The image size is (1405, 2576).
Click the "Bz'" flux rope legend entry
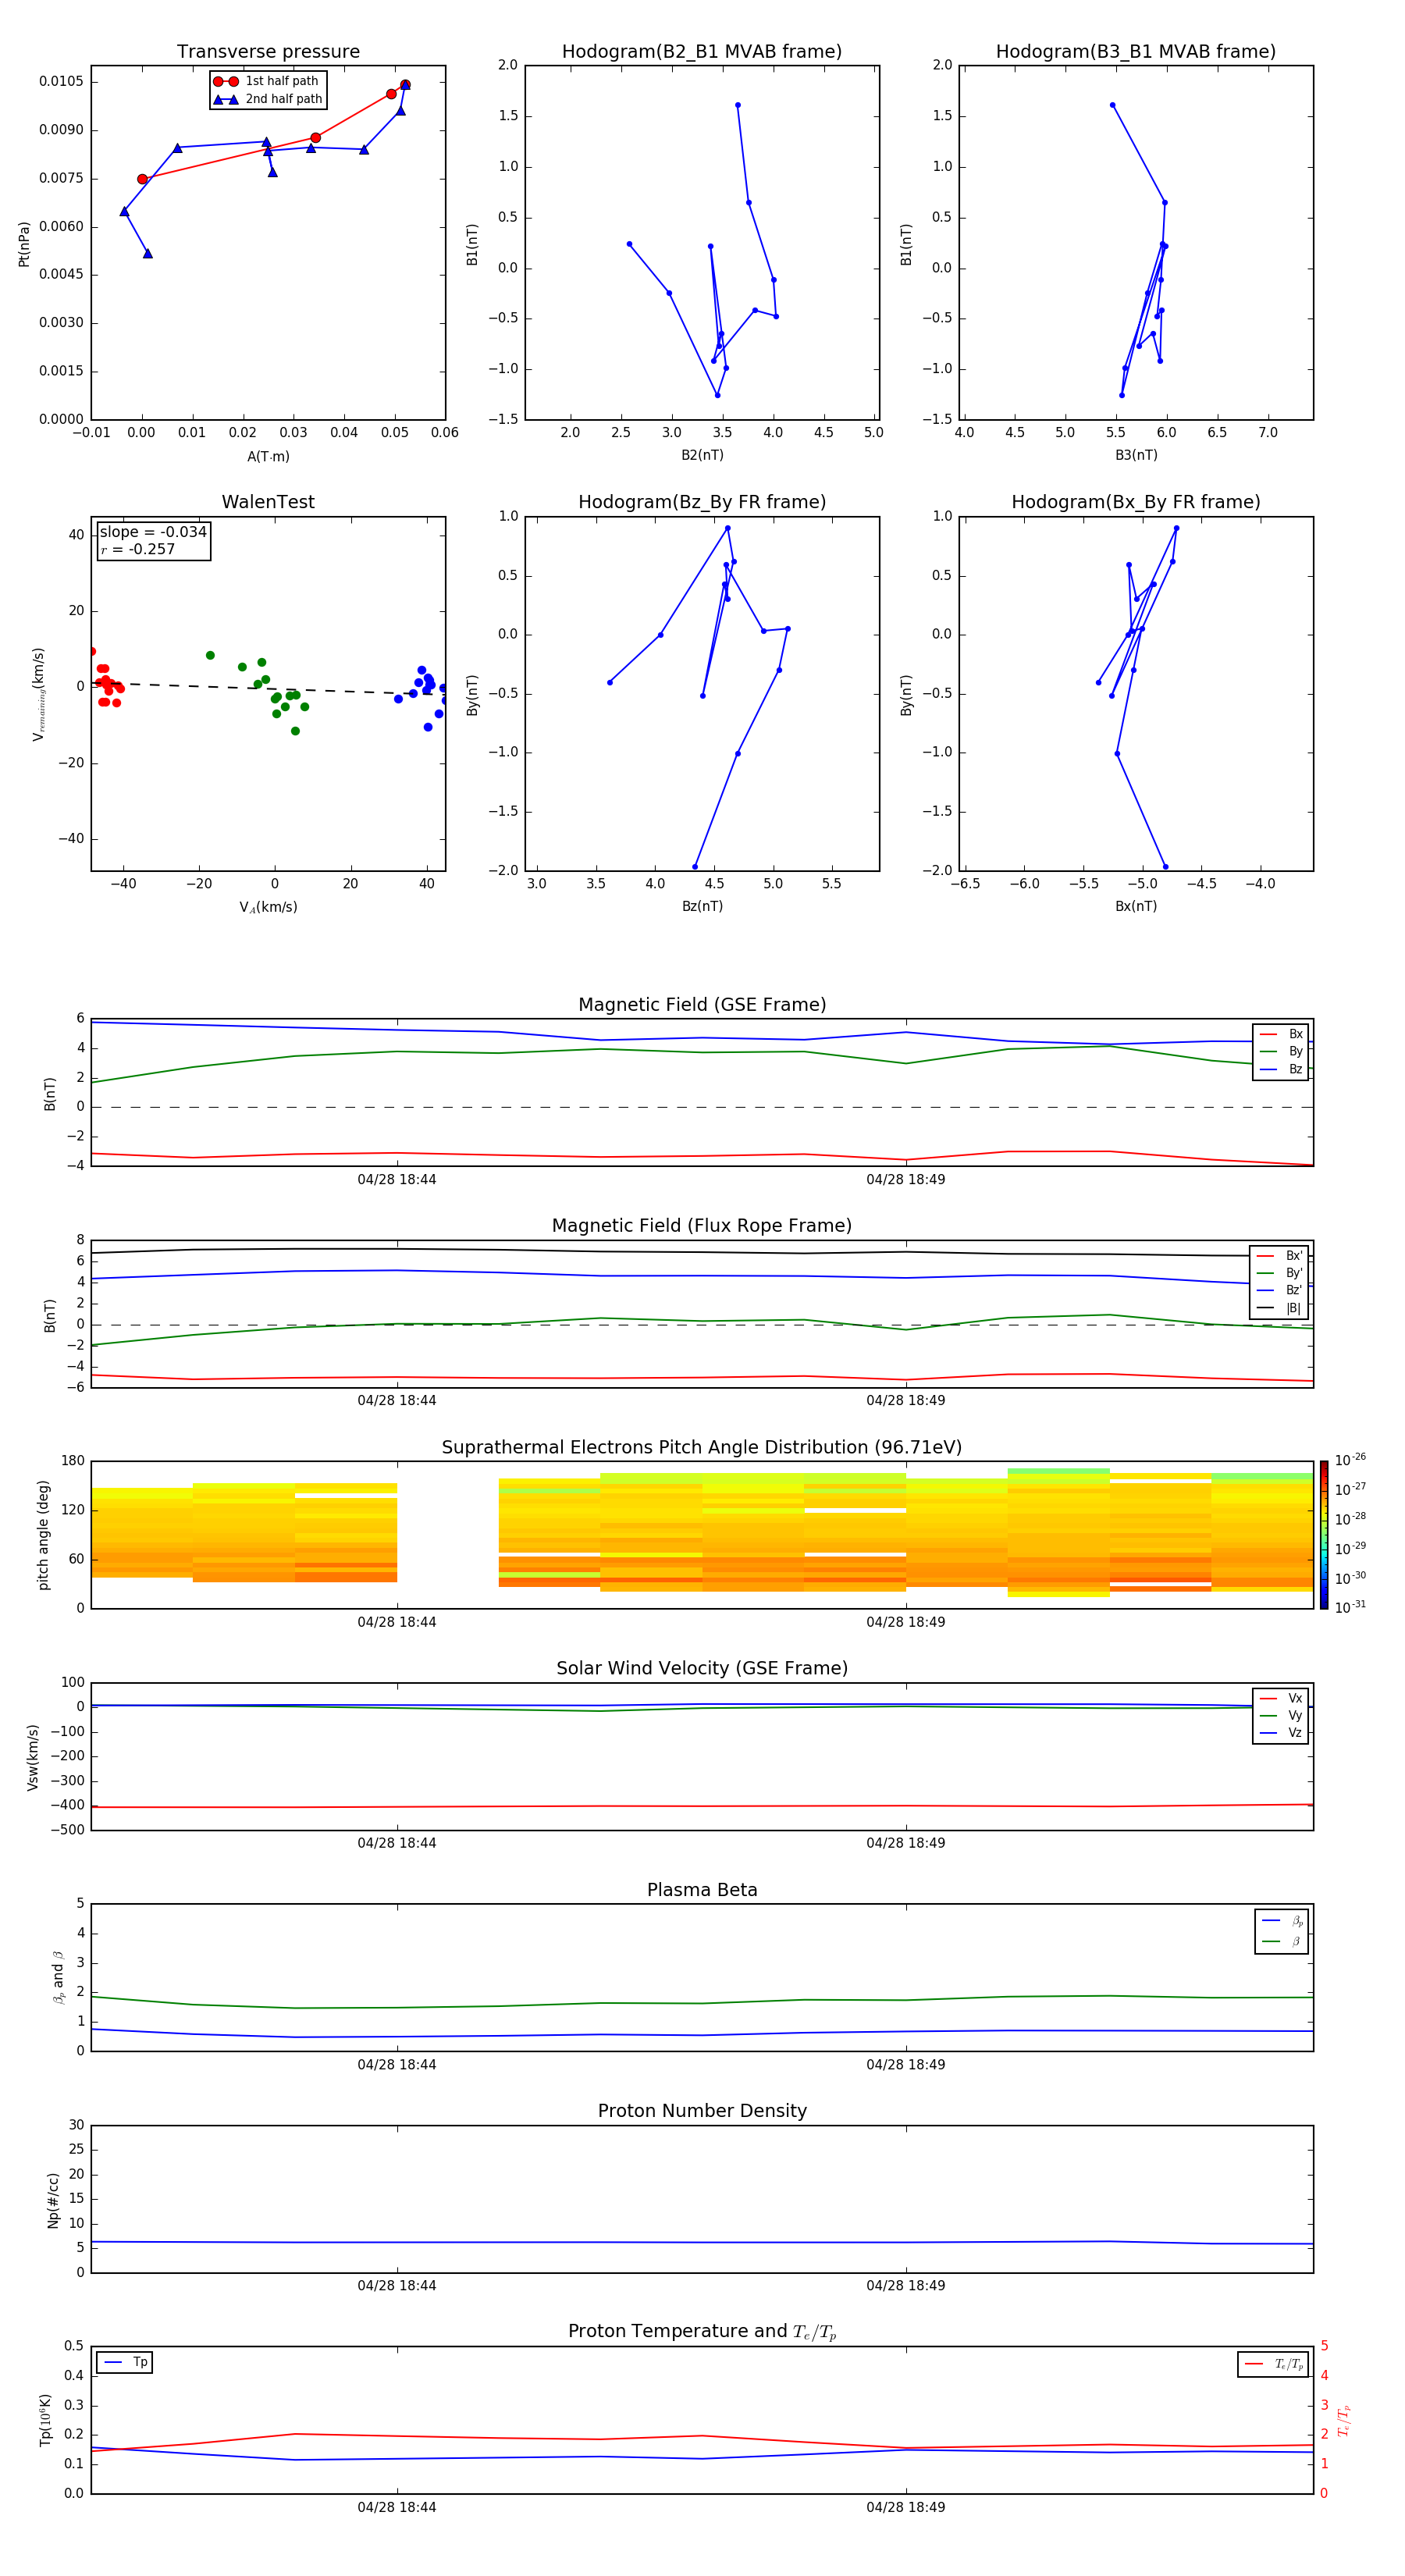pos(1280,1290)
